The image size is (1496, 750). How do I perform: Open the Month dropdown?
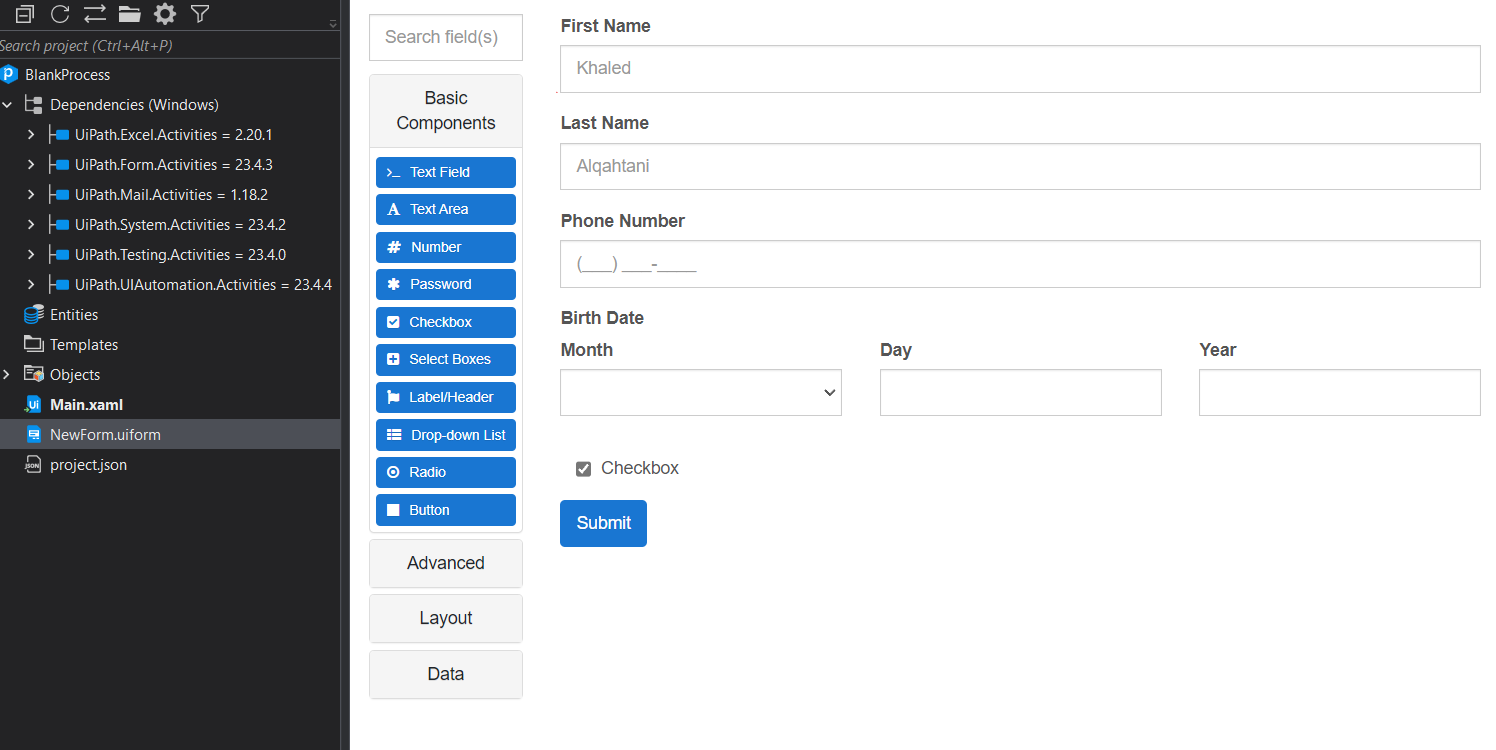[700, 393]
